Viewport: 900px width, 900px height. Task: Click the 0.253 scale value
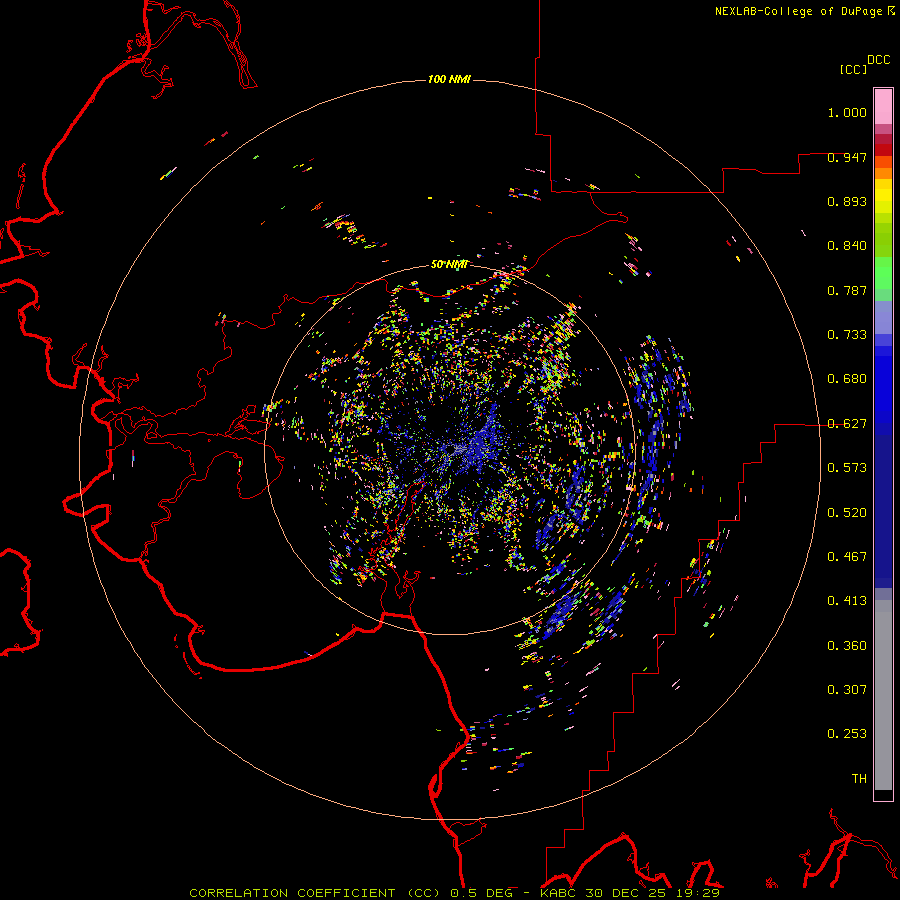pos(847,734)
